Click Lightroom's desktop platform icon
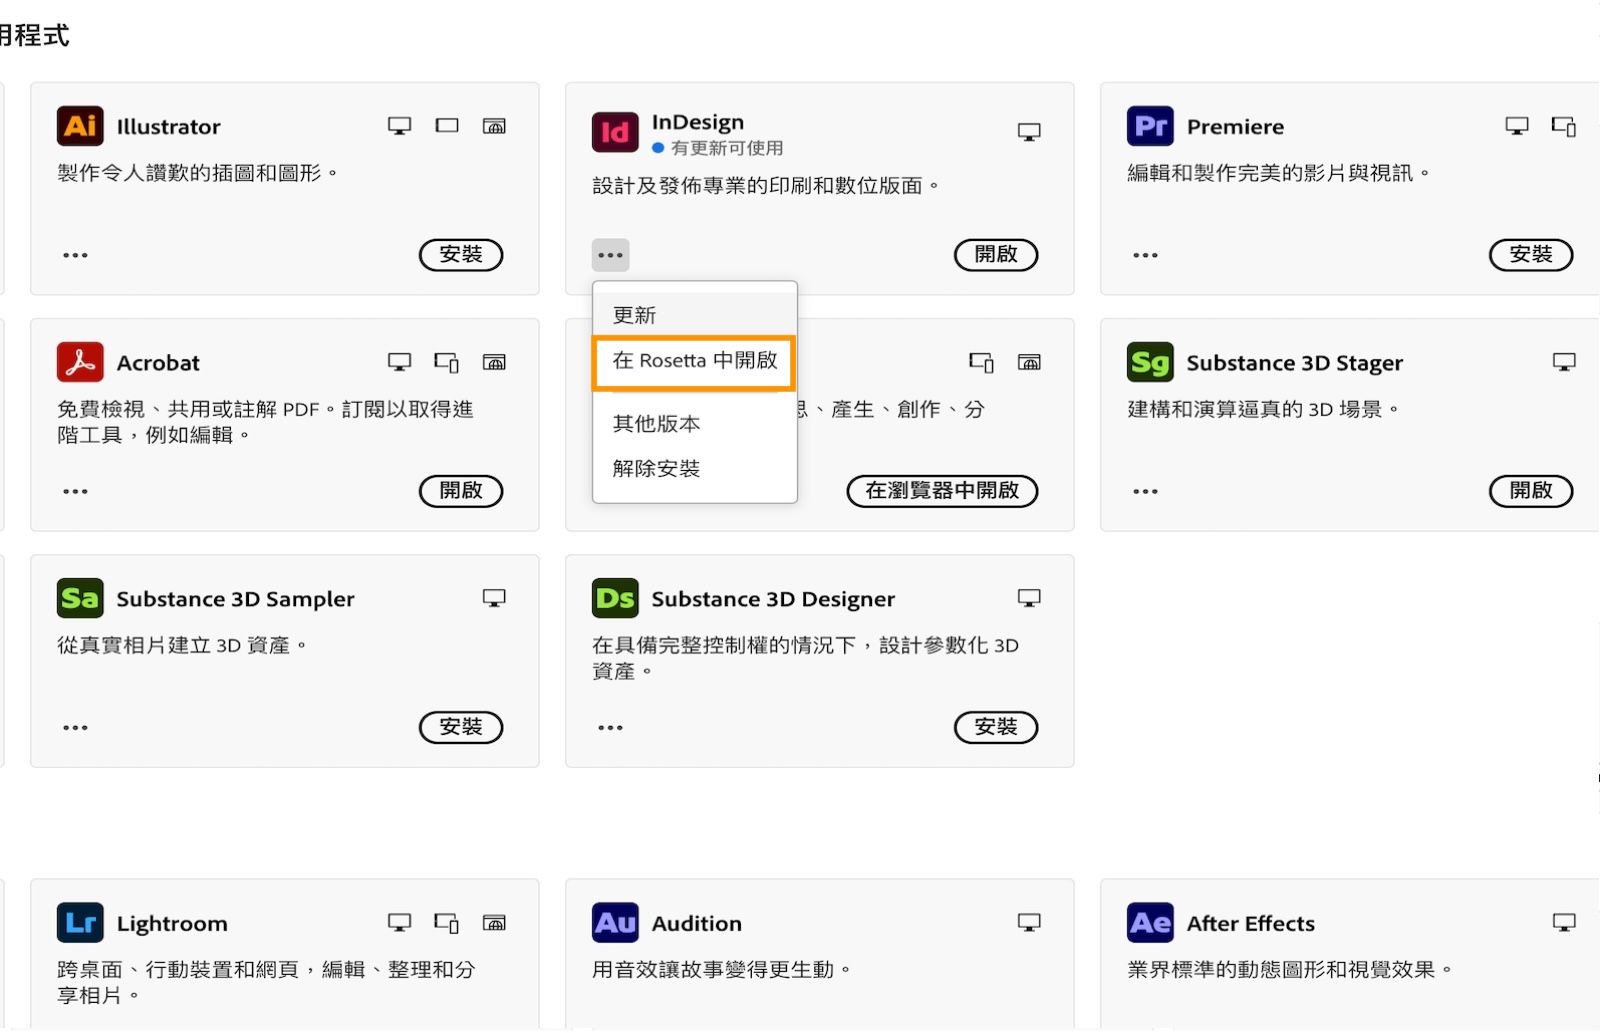The width and height of the screenshot is (1600, 1033). coord(399,922)
